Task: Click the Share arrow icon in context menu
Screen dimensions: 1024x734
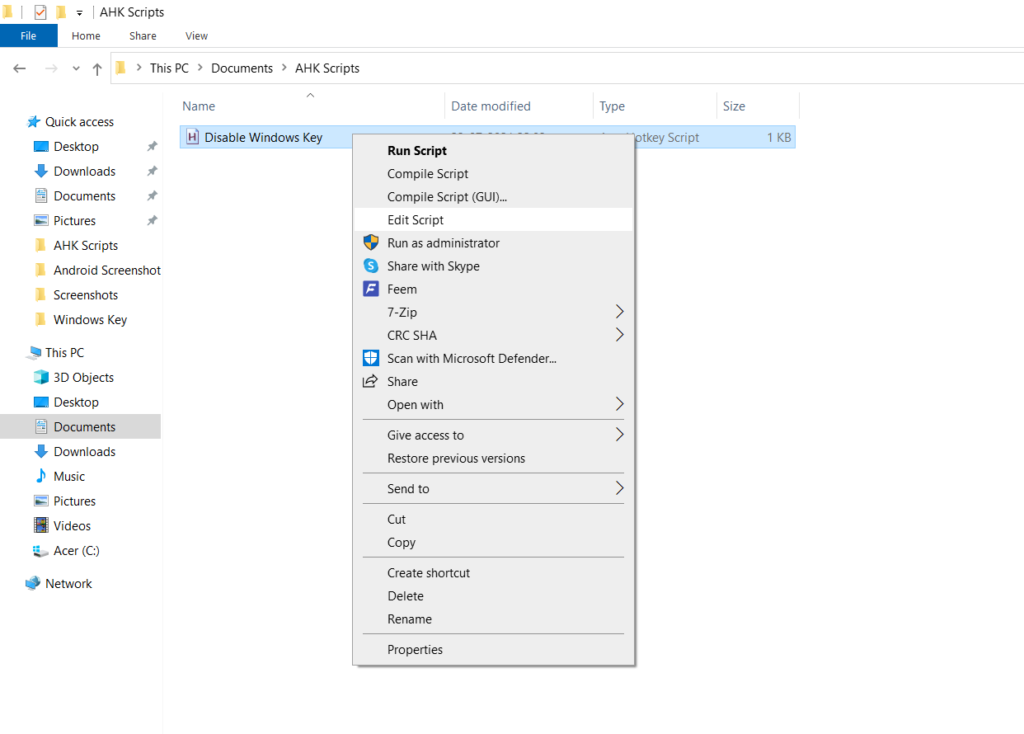Action: [x=371, y=381]
